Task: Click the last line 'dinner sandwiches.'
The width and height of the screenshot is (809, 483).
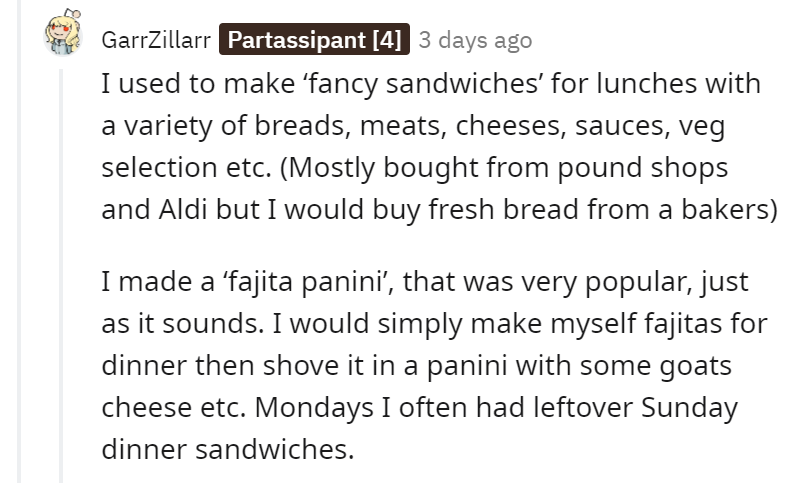Action: 228,449
